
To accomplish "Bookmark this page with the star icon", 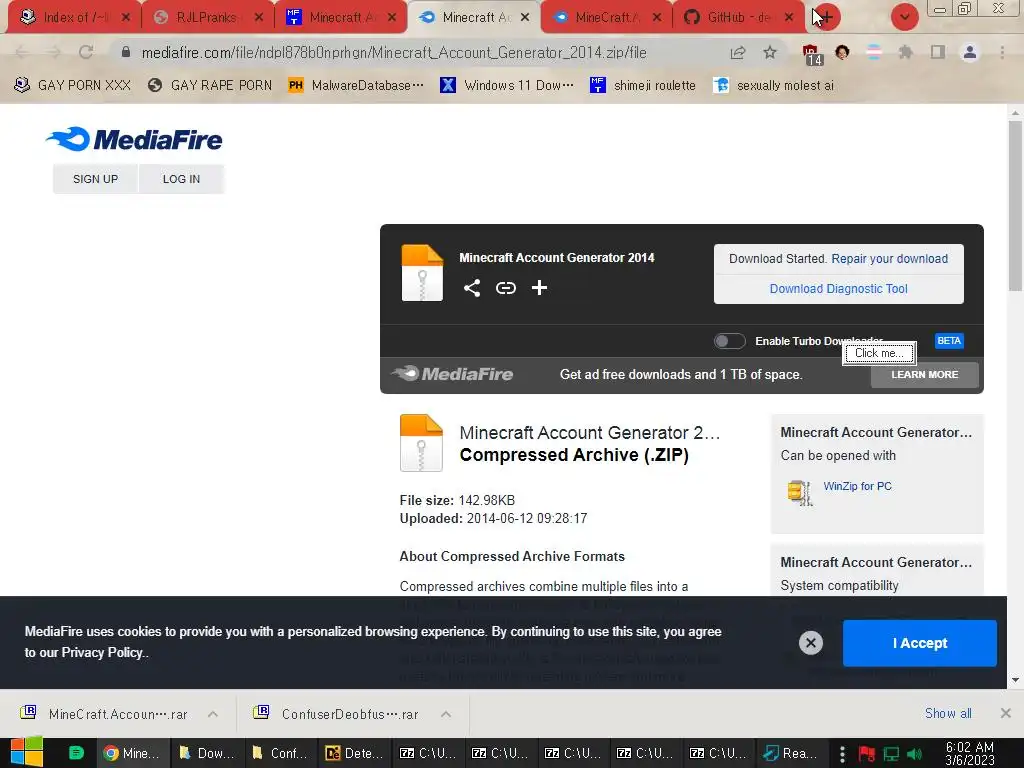I will click(770, 52).
